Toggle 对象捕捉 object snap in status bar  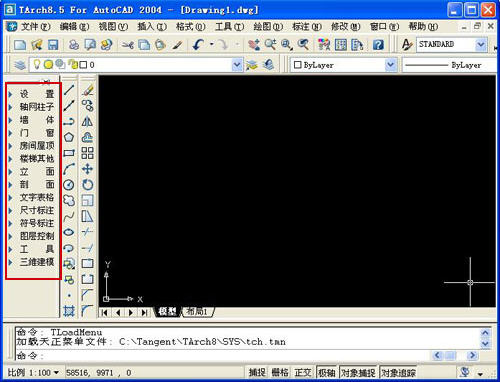pos(358,372)
